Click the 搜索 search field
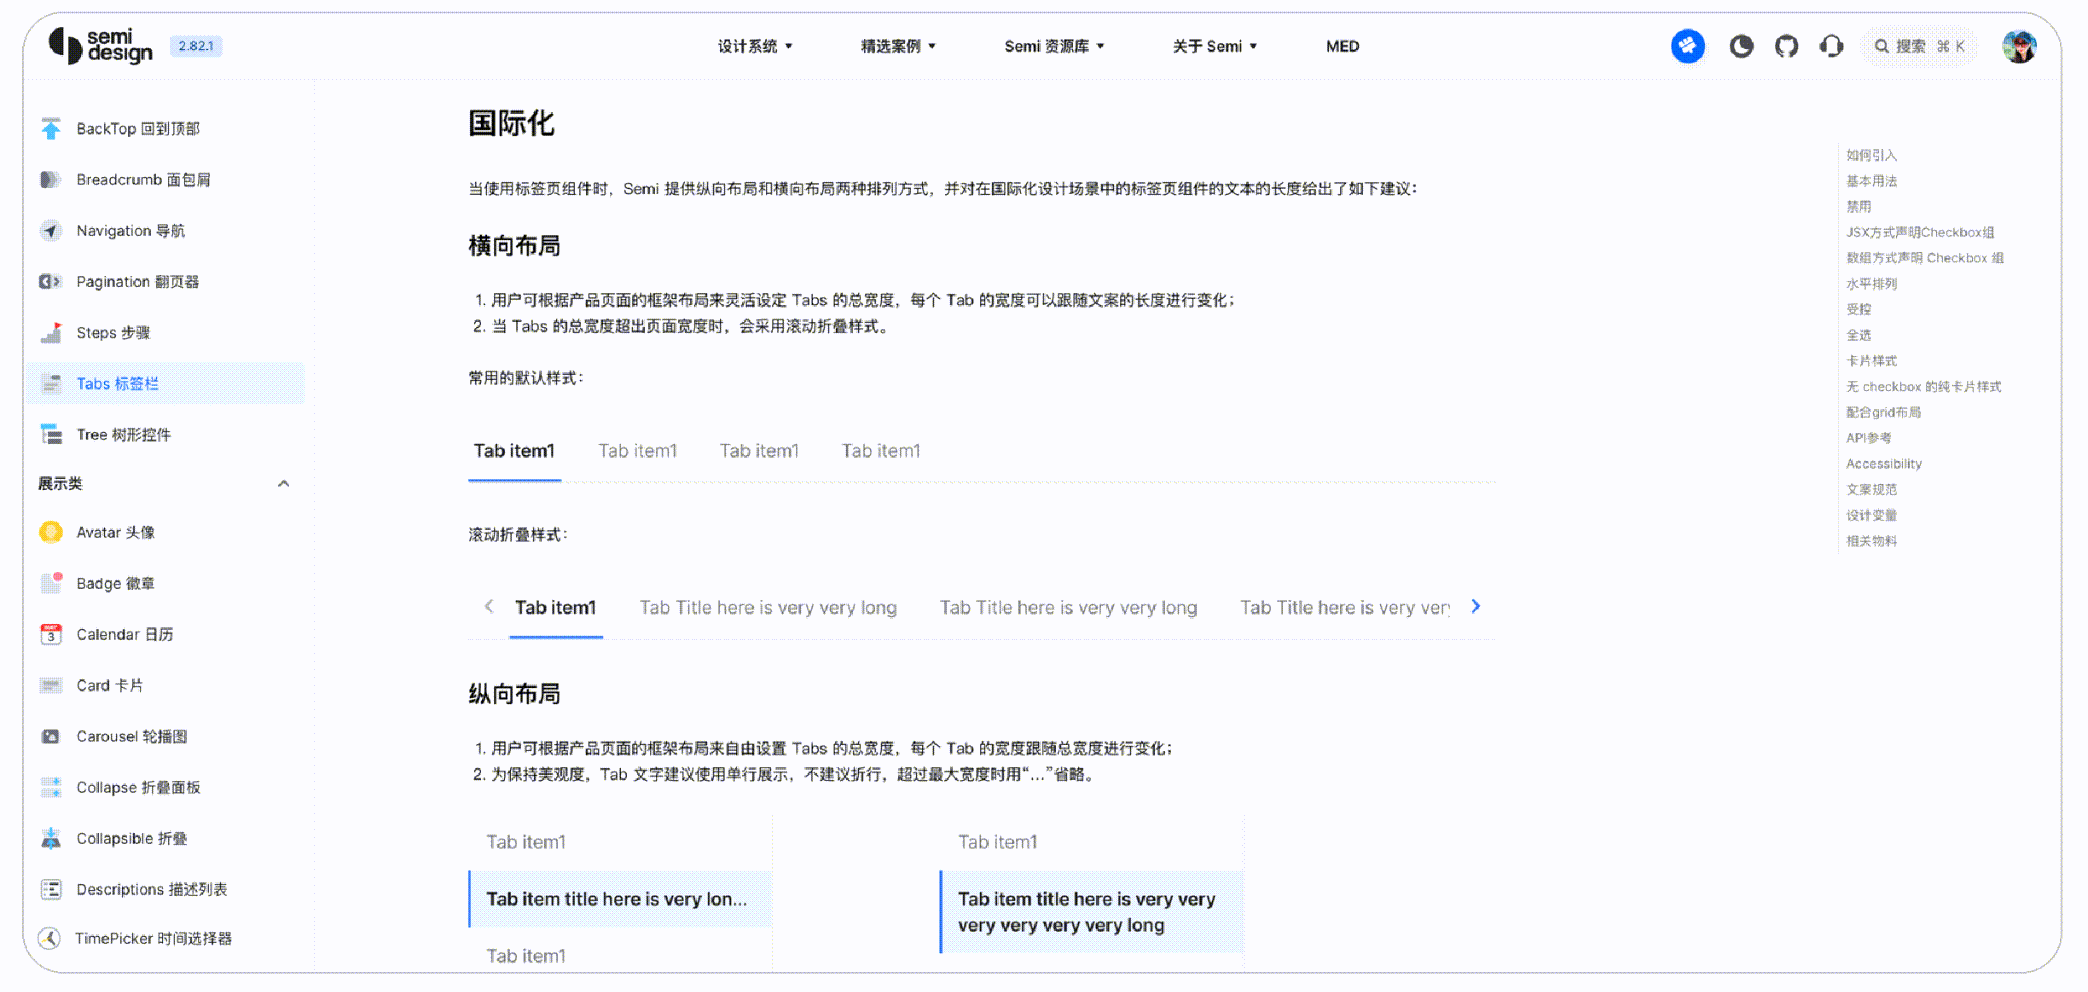This screenshot has width=2088, height=992. (x=1919, y=46)
